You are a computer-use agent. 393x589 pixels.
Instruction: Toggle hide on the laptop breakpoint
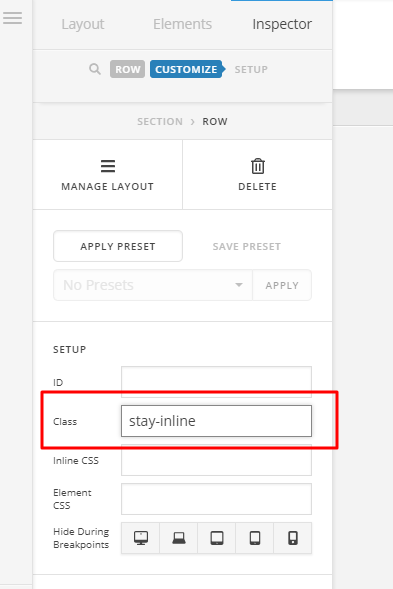coord(179,538)
